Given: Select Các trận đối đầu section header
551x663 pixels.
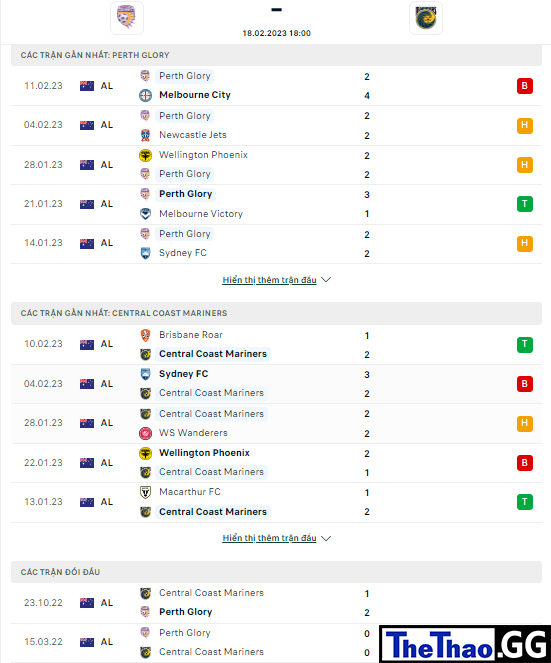Looking at the screenshot, I should tap(276, 572).
